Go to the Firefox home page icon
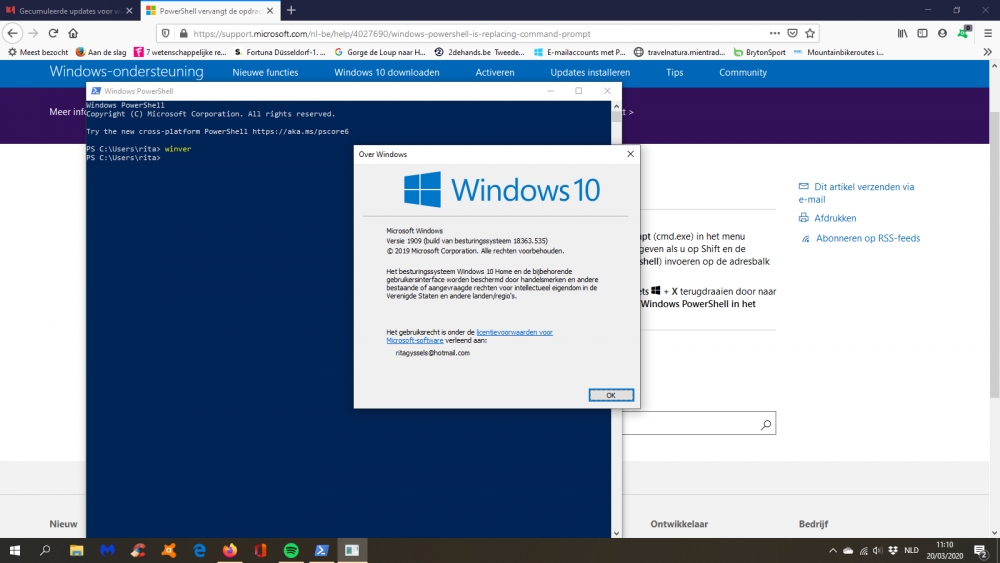1000x563 pixels. pyautogui.click(x=73, y=33)
